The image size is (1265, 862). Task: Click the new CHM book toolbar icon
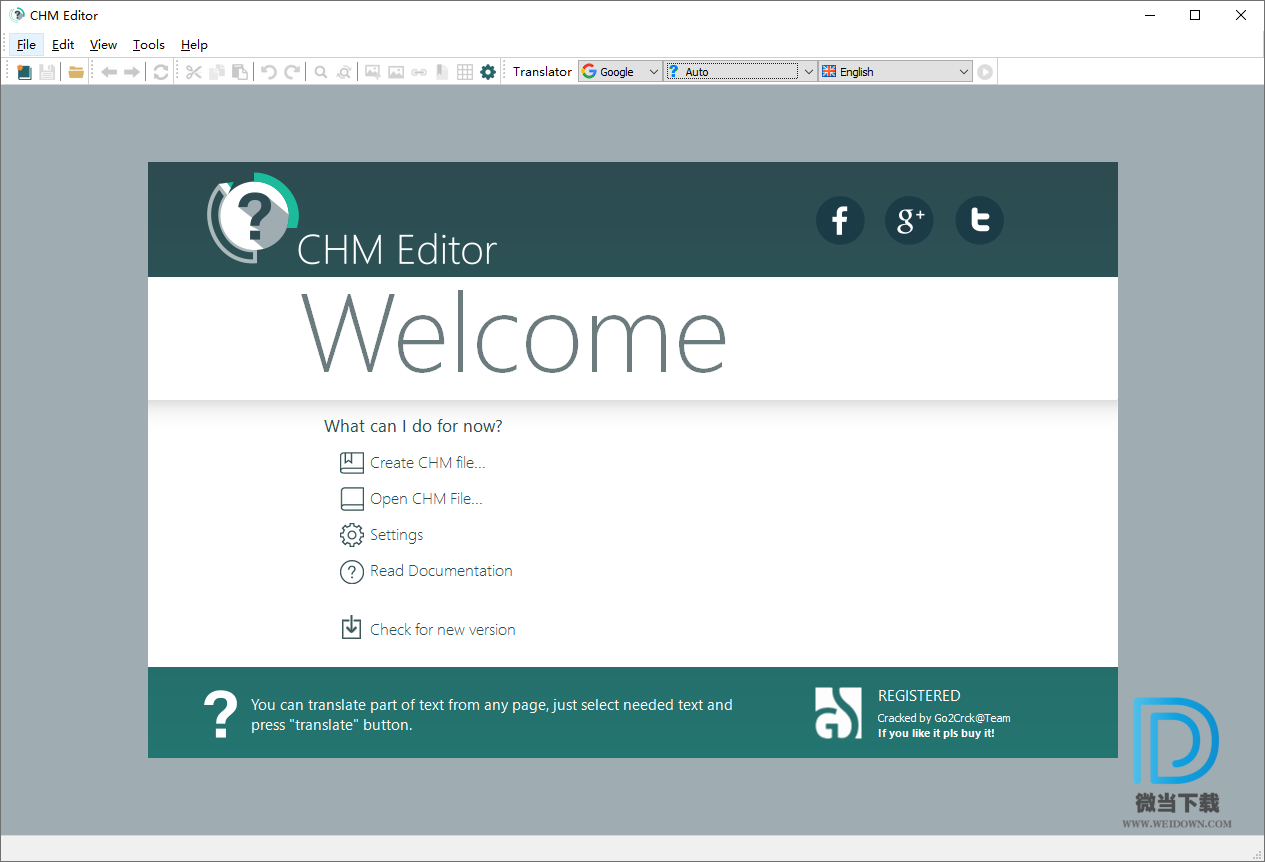(24, 72)
